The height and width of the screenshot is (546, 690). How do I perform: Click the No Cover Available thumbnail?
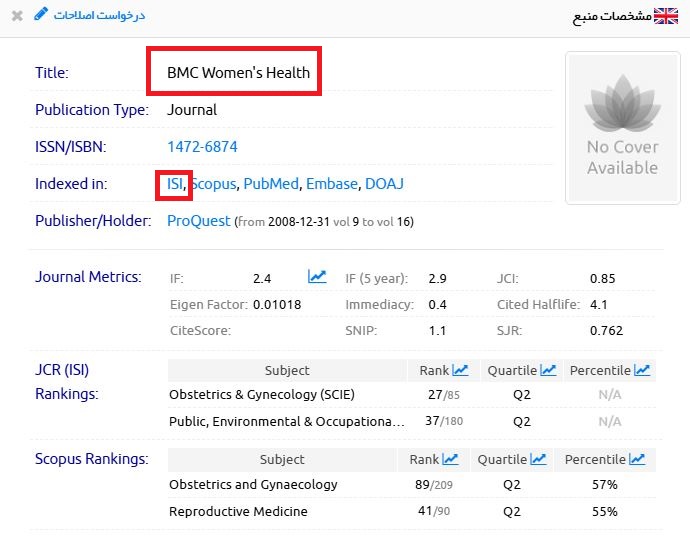[621, 128]
